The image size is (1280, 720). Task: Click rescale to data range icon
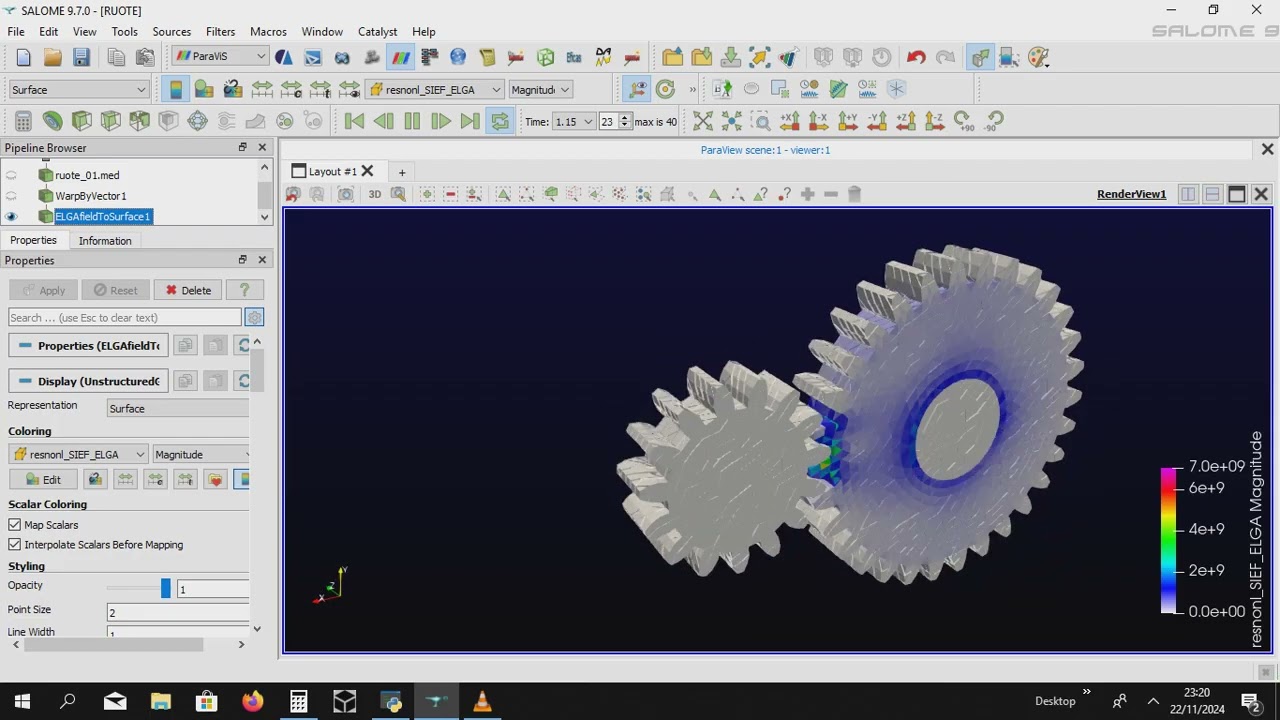(262, 89)
